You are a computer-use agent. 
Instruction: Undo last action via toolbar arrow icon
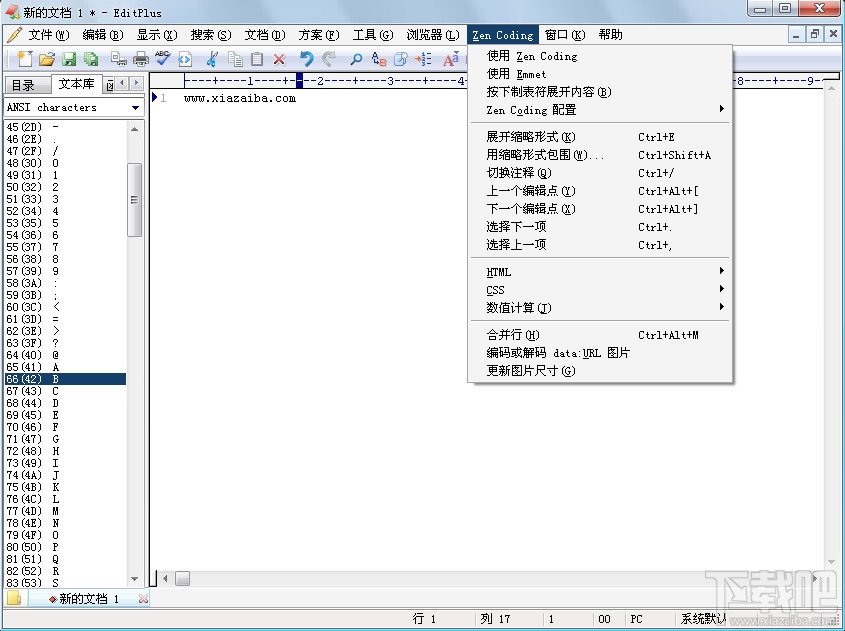[x=305, y=59]
